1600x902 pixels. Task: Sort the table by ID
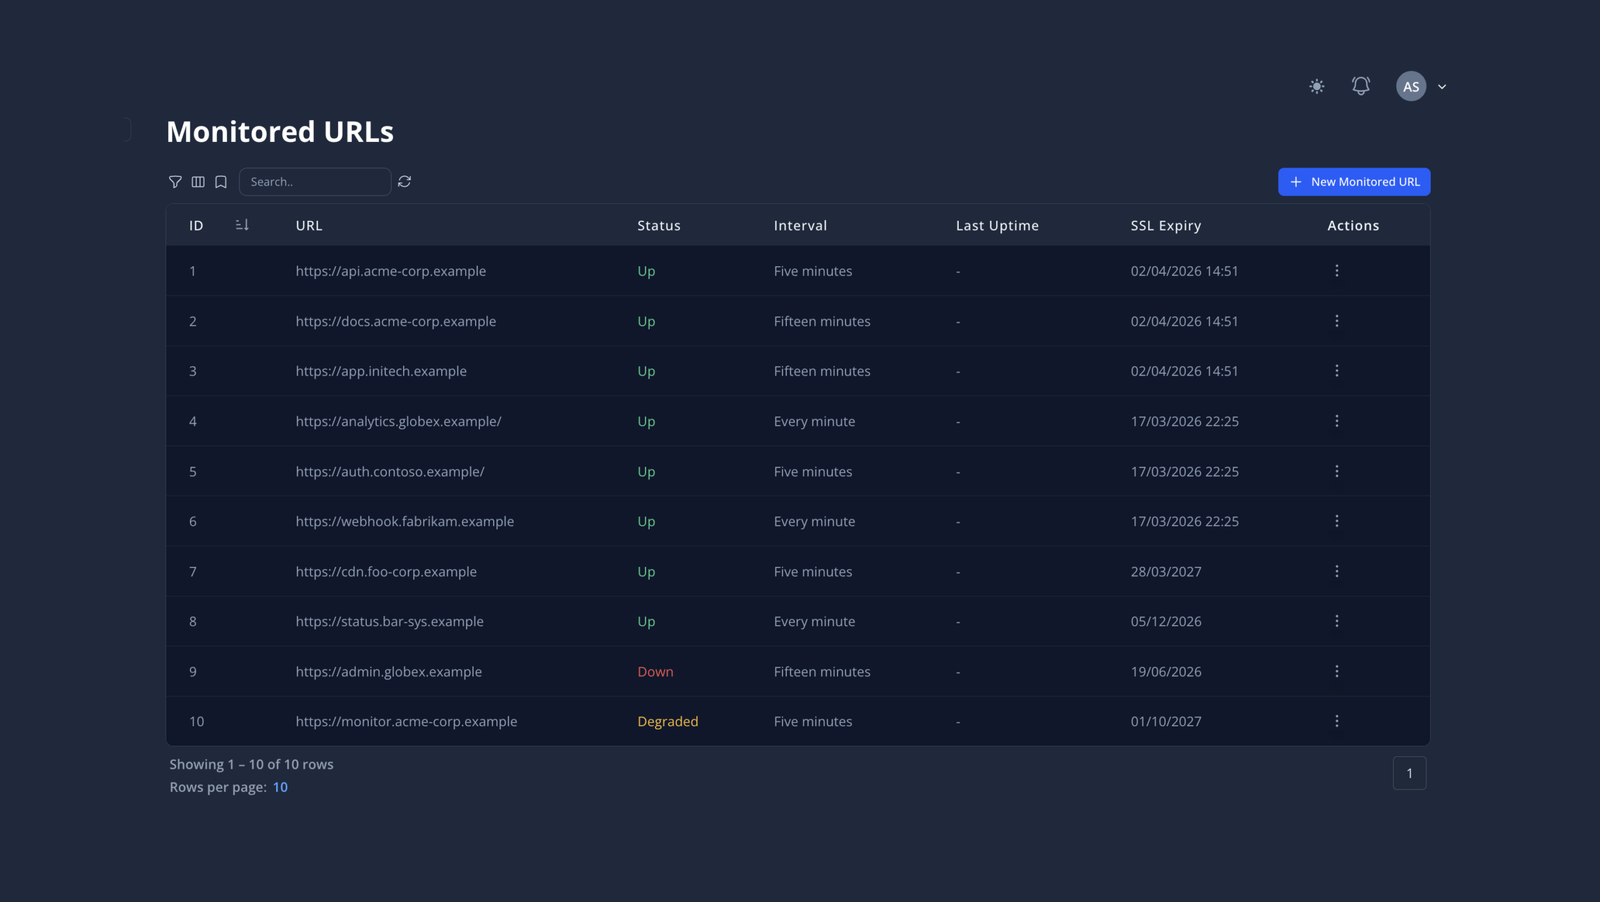(242, 225)
